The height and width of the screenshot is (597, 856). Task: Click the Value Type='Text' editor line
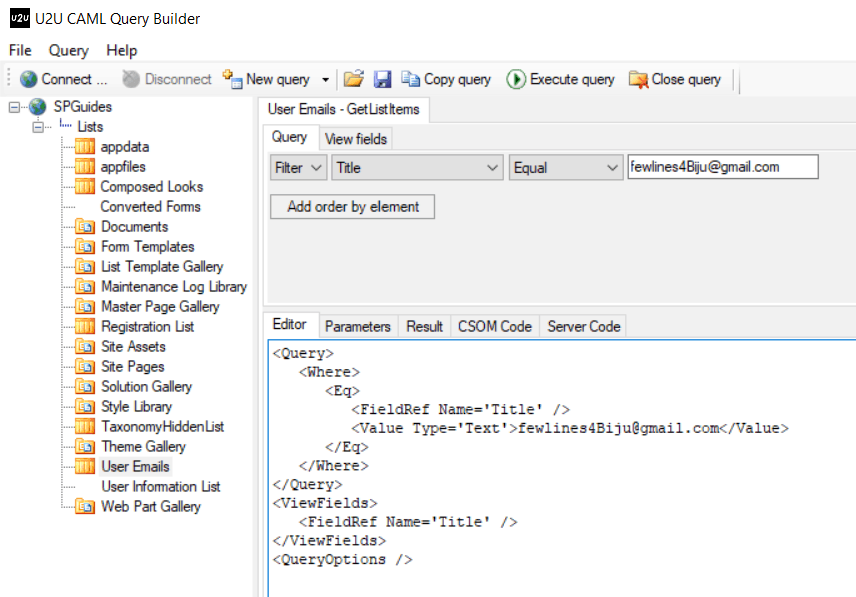click(x=570, y=428)
